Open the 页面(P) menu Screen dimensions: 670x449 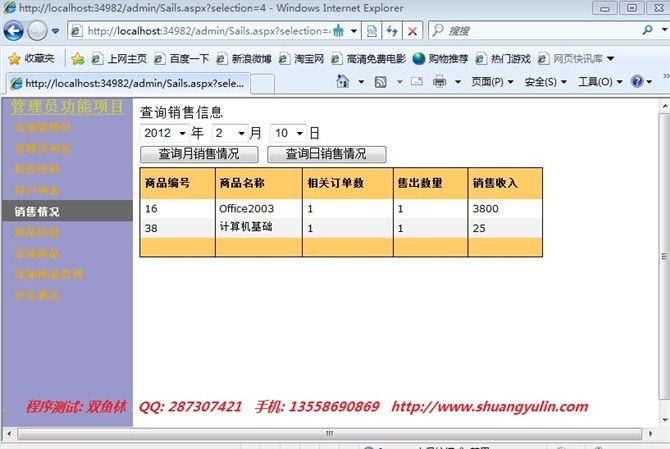tap(492, 82)
